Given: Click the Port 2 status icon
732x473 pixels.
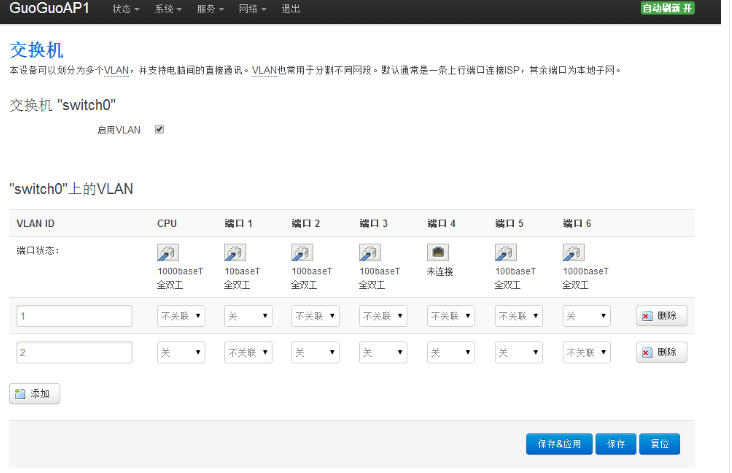Looking at the screenshot, I should pos(303,253).
